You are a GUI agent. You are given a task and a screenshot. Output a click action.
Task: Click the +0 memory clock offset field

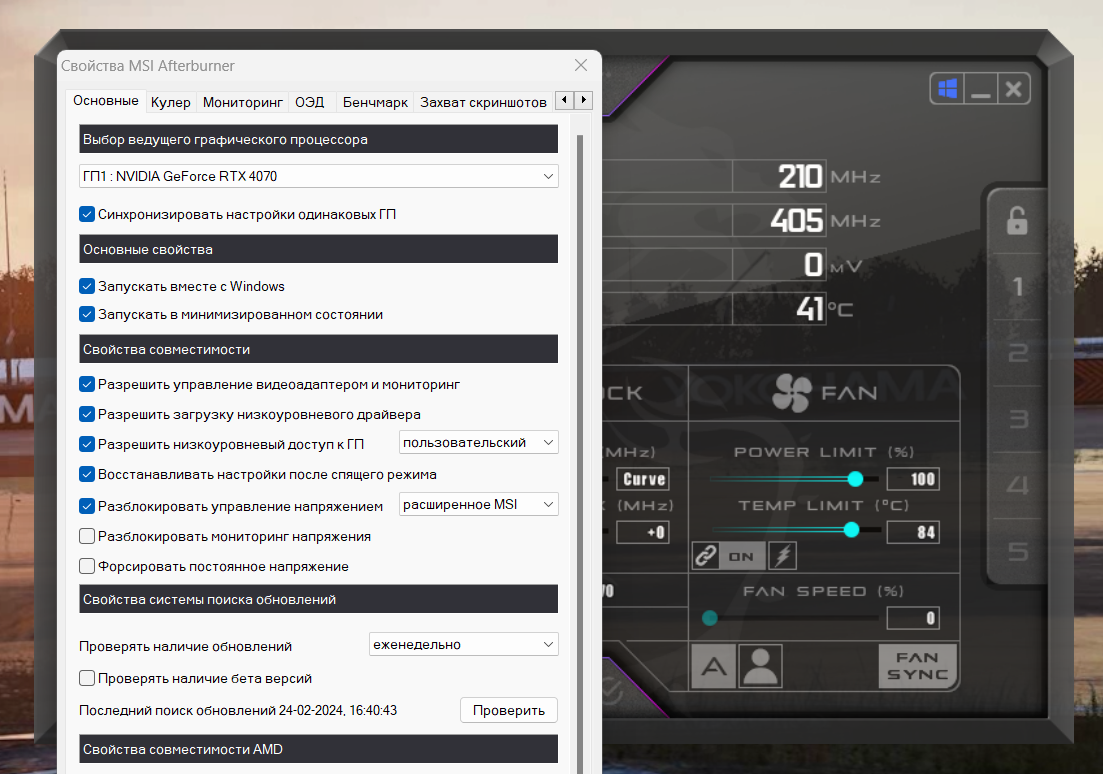point(643,533)
